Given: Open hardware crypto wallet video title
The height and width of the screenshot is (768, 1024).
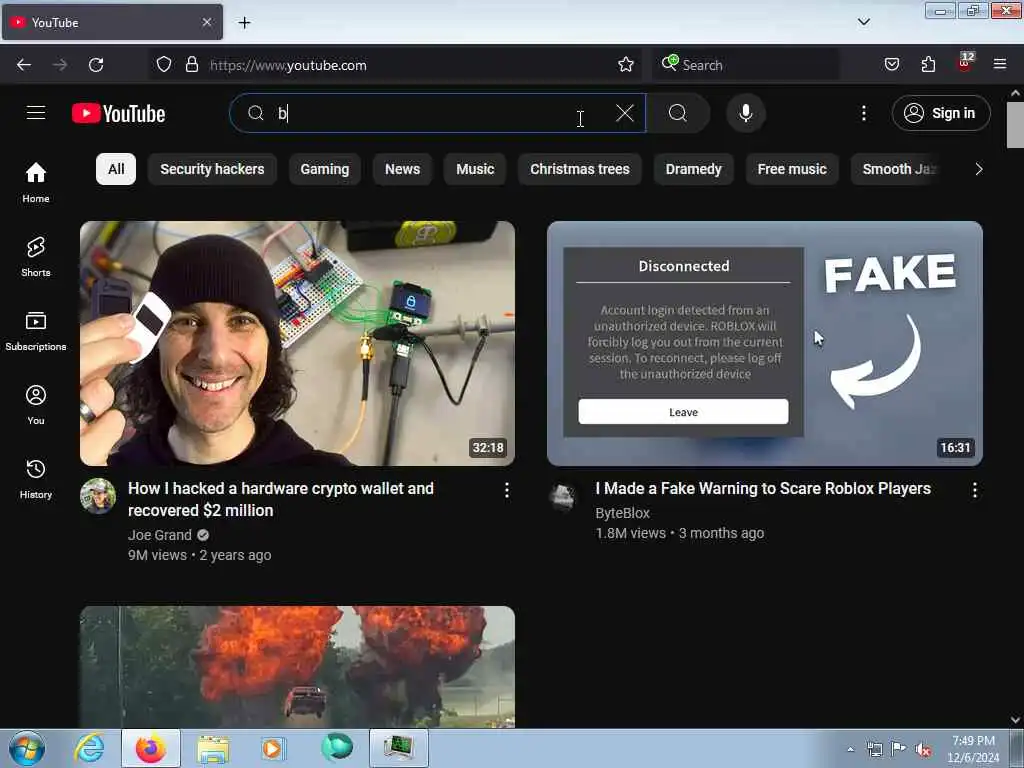Looking at the screenshot, I should click(281, 500).
